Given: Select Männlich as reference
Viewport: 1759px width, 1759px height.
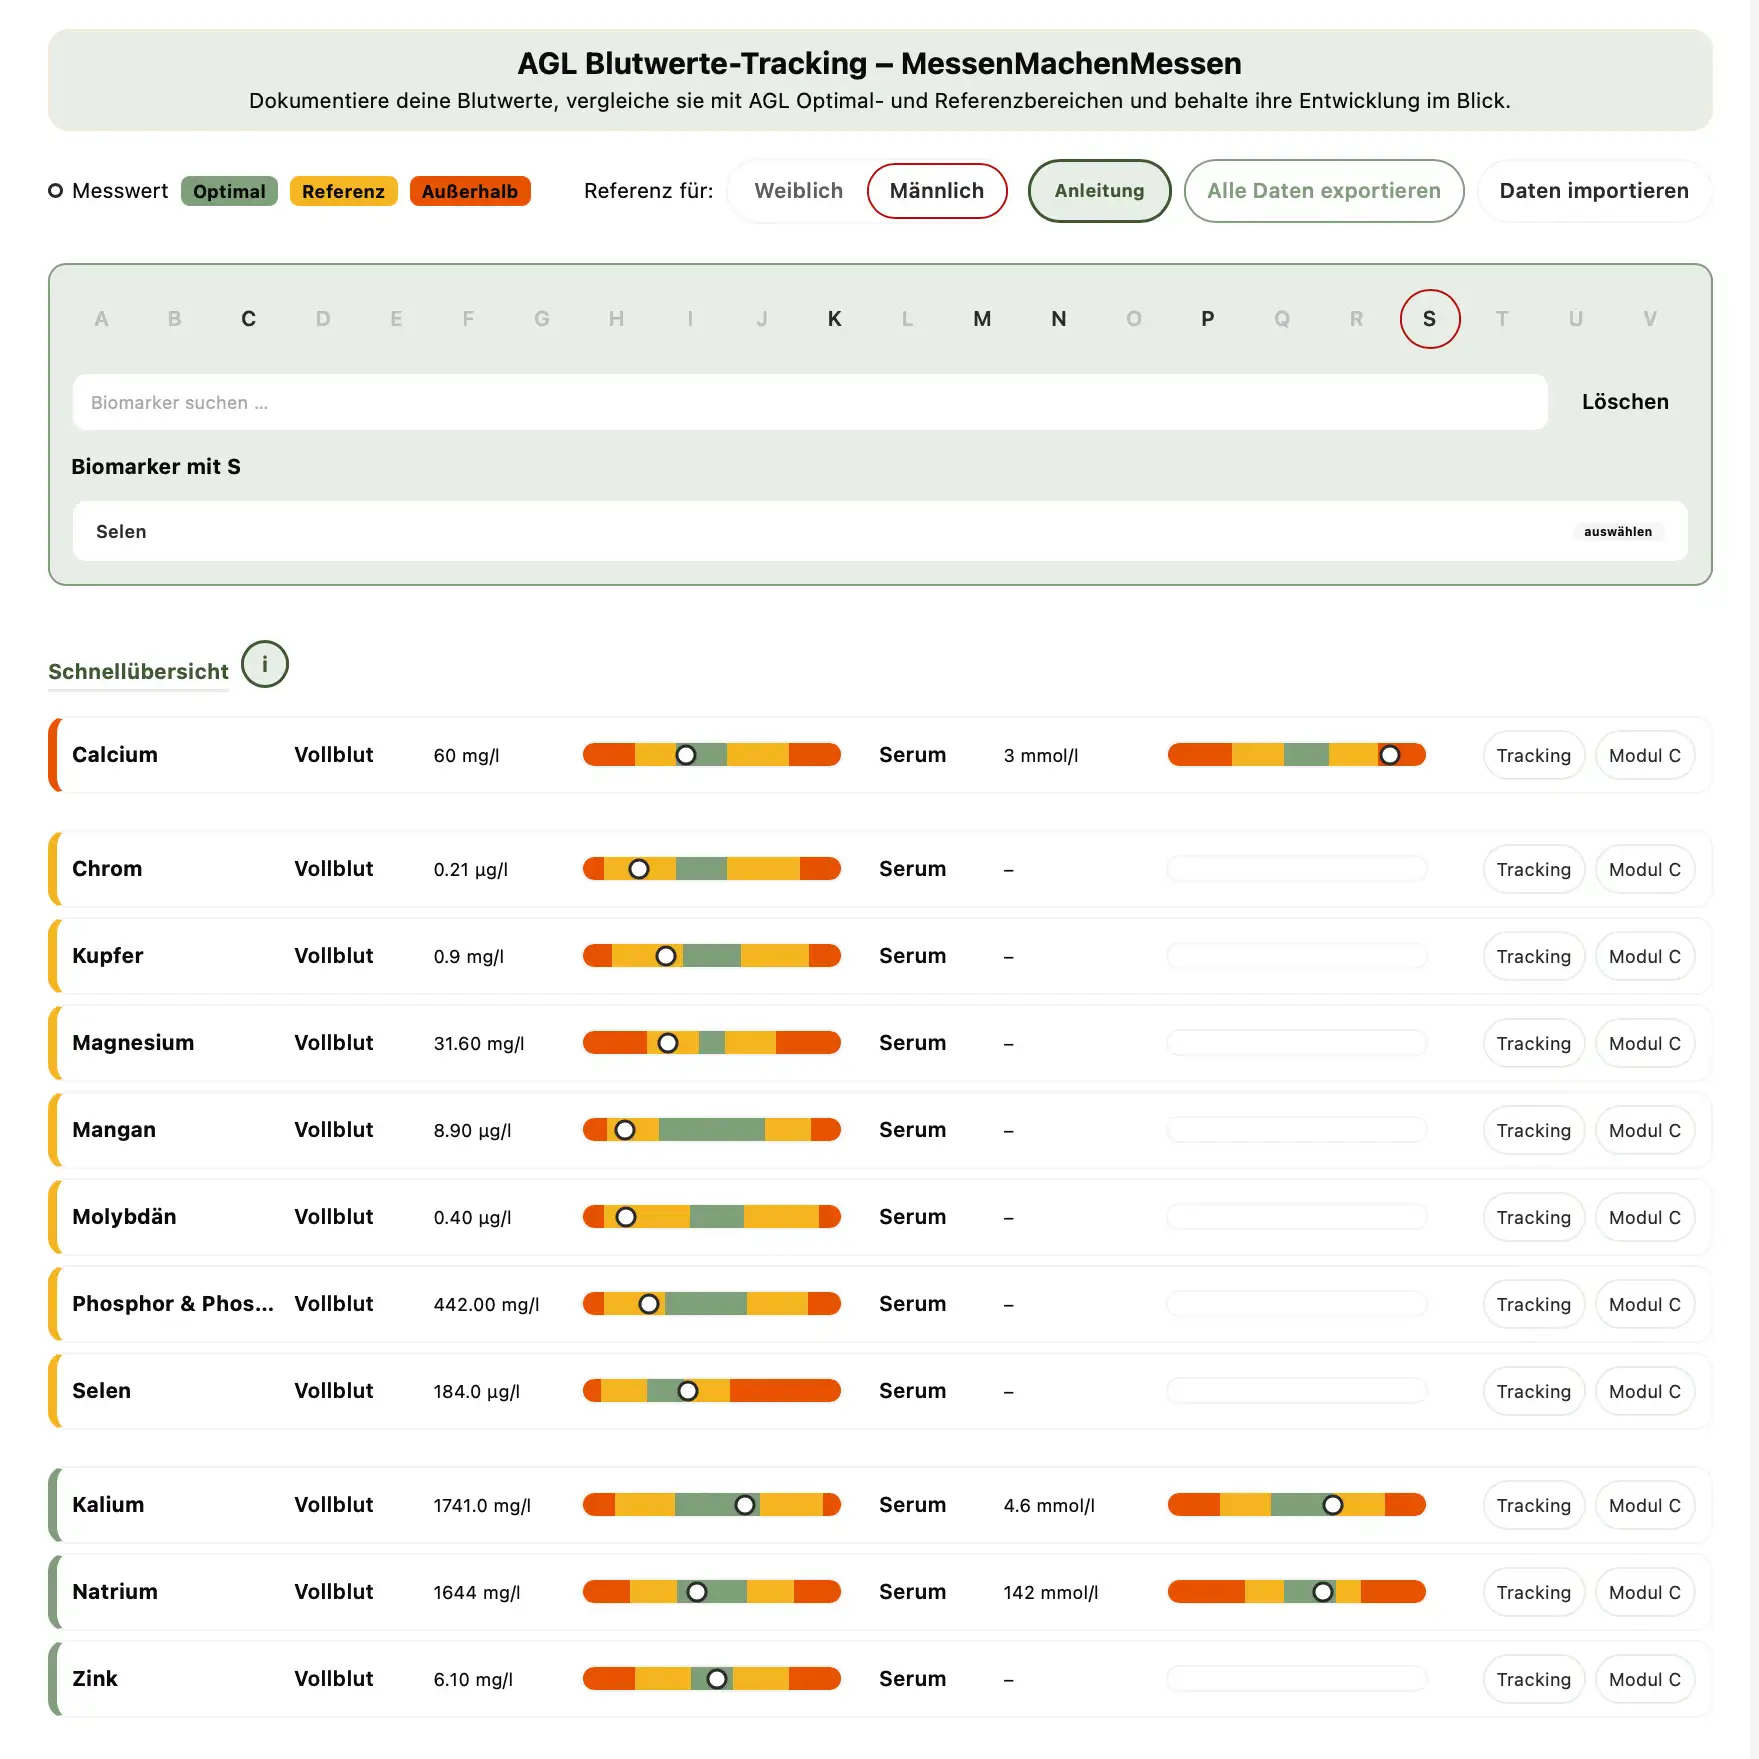Looking at the screenshot, I should pos(936,190).
